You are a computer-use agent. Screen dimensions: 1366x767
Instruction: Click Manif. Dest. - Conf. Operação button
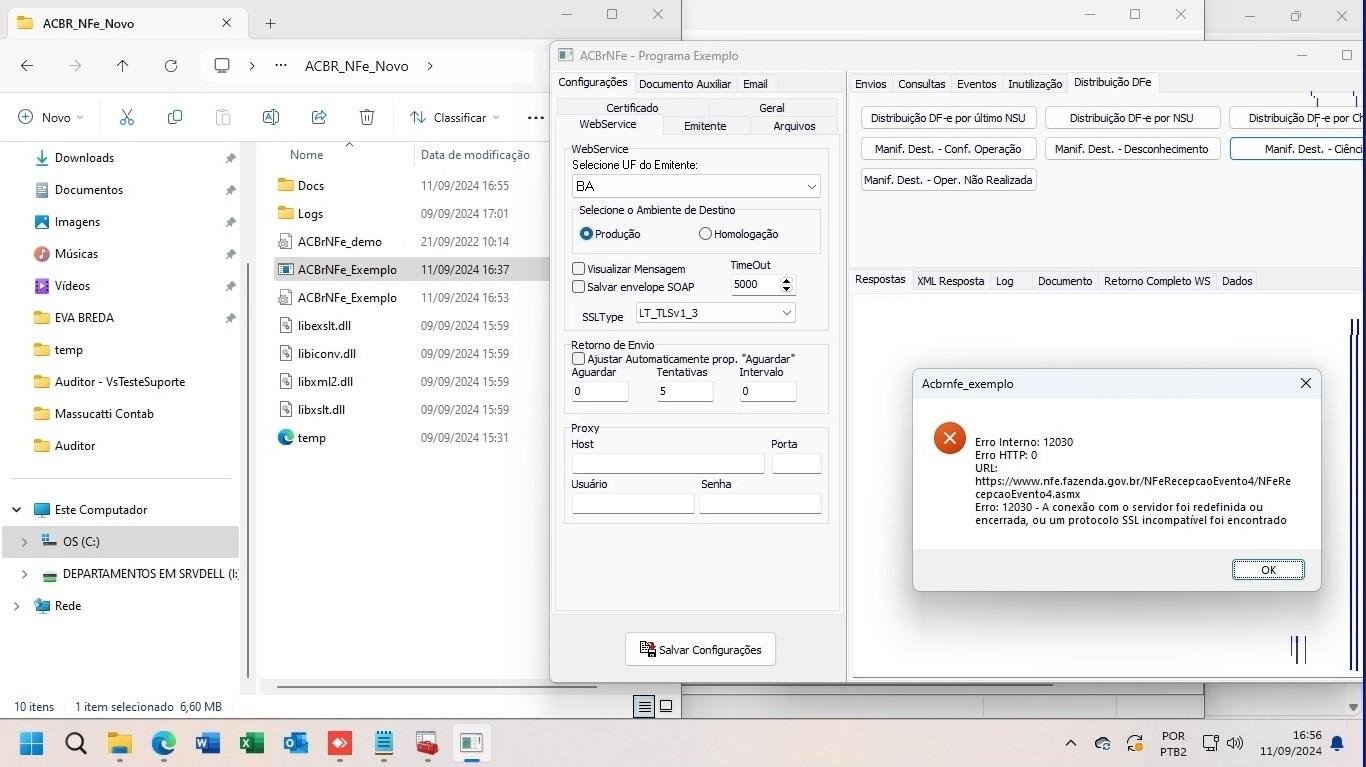[x=948, y=149]
